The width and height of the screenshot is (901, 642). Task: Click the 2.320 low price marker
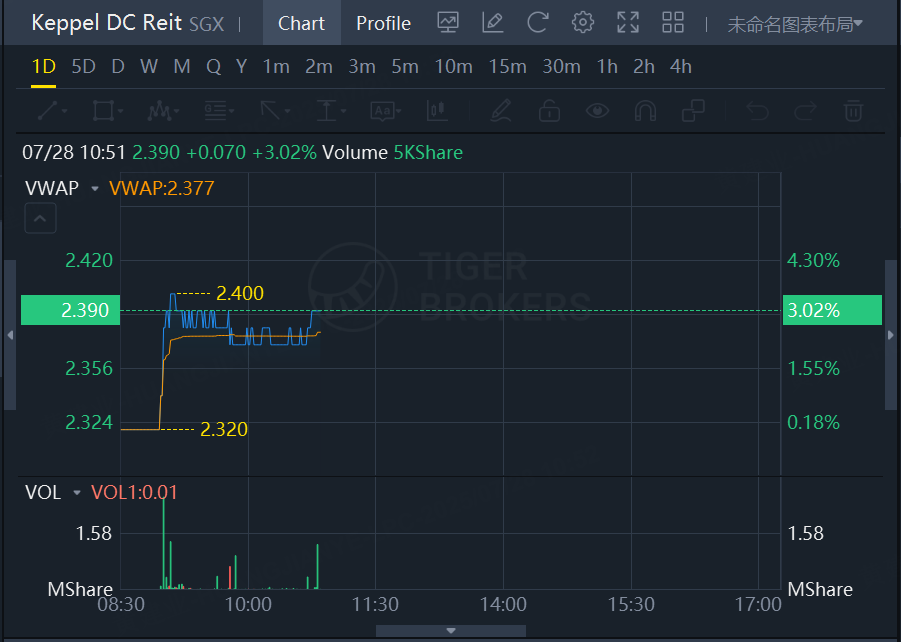(224, 429)
